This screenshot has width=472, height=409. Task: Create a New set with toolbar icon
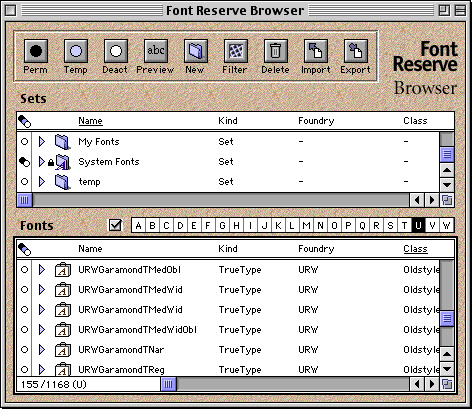click(x=196, y=51)
